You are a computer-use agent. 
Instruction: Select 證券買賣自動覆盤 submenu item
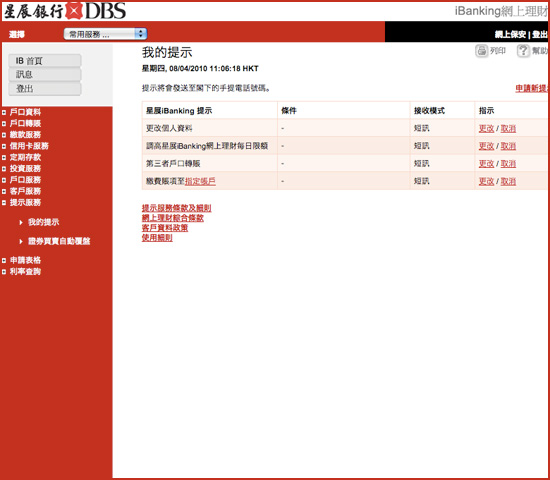click(x=59, y=241)
